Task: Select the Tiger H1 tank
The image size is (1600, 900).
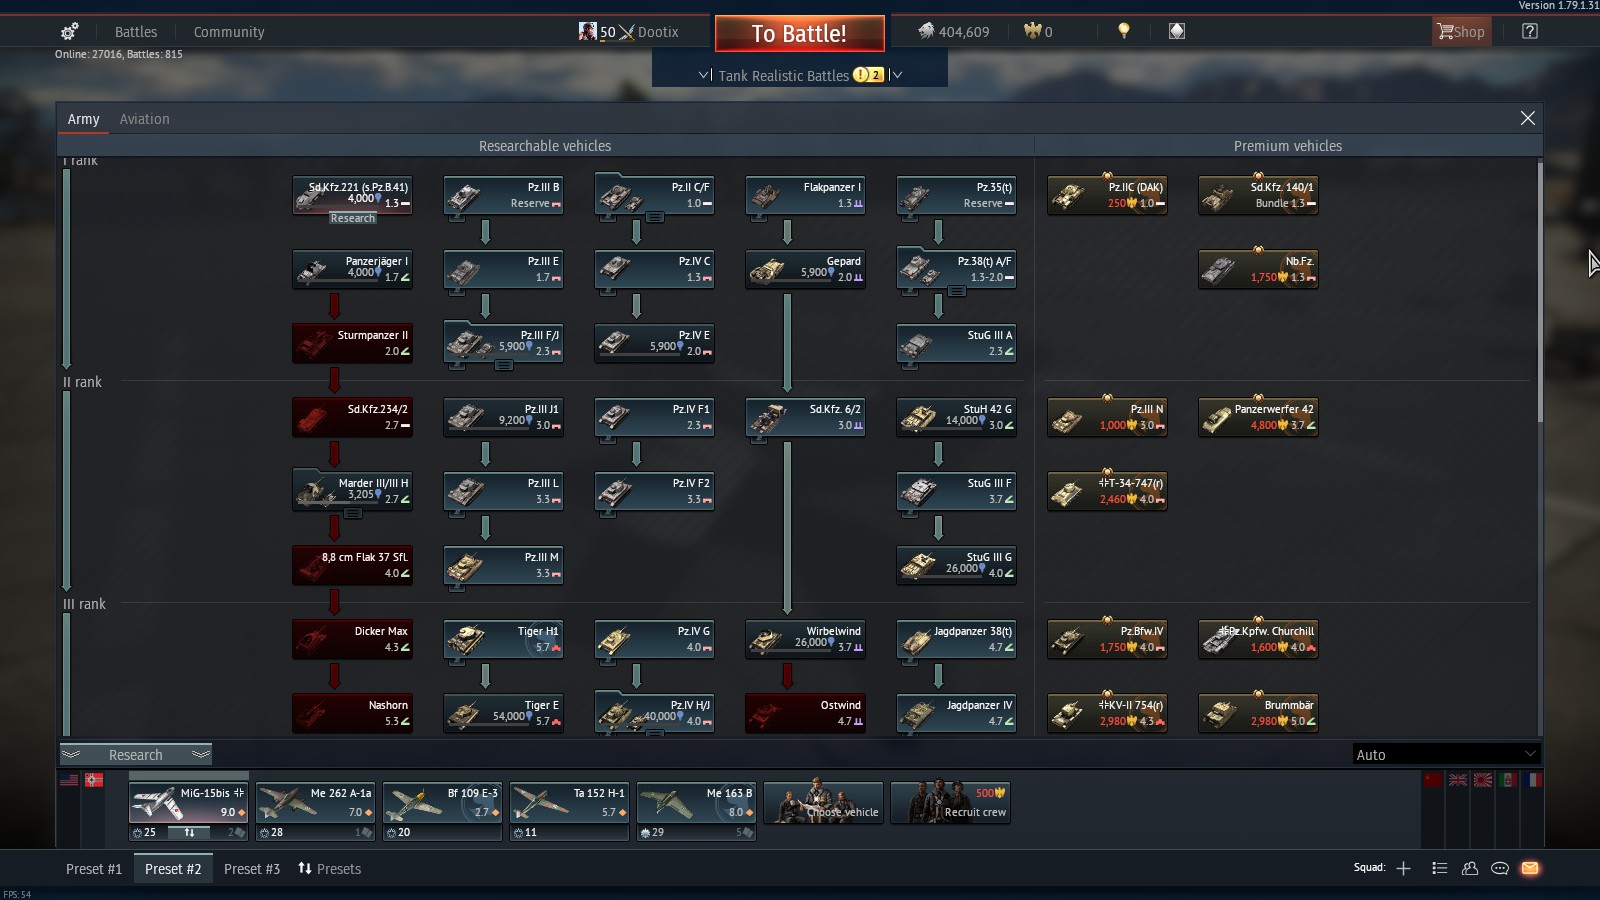Action: point(503,639)
